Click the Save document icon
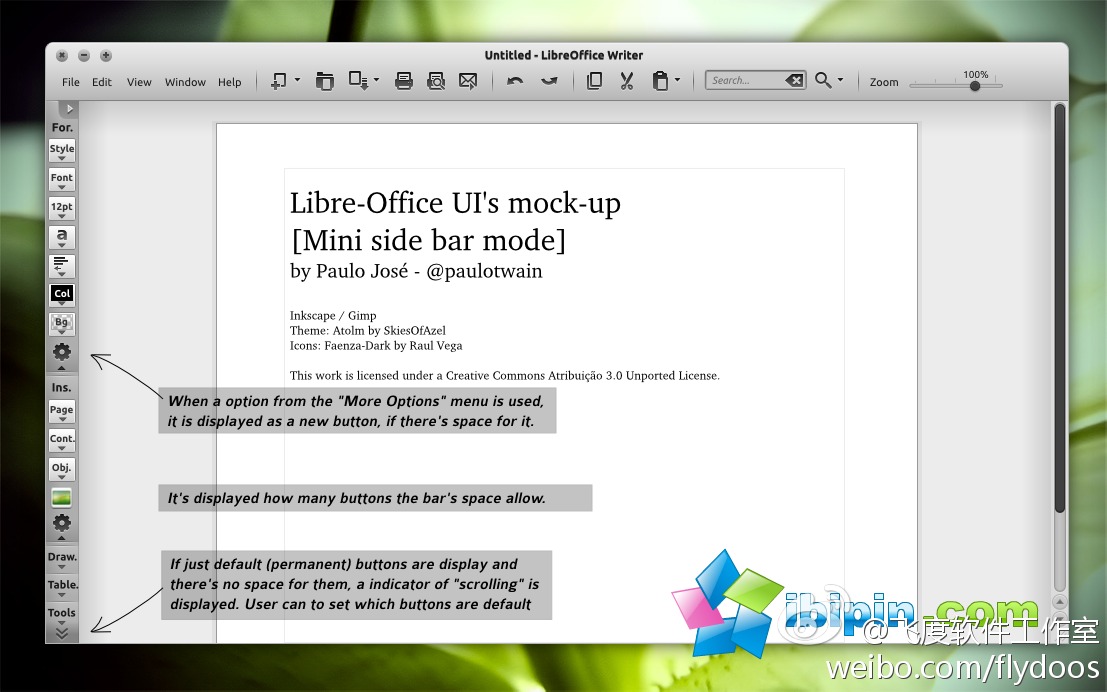1107x692 pixels. click(x=359, y=81)
